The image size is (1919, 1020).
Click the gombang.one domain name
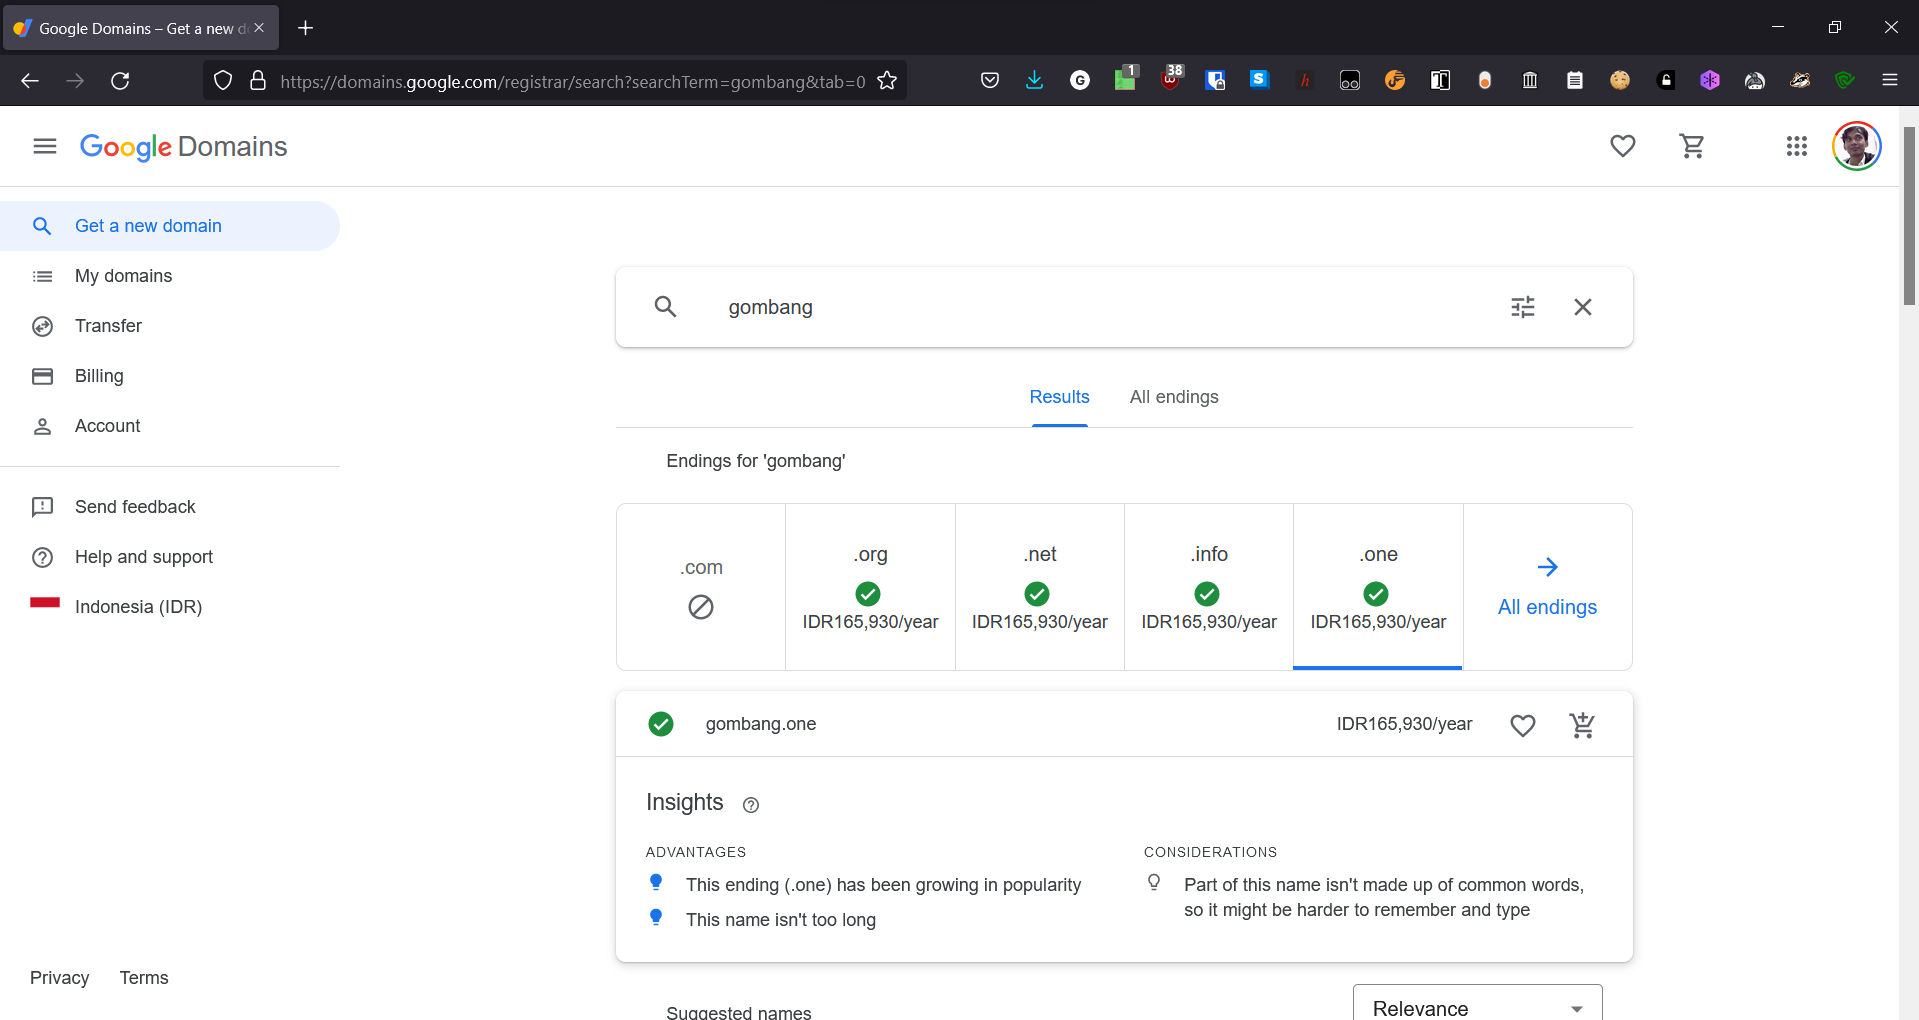tap(761, 724)
